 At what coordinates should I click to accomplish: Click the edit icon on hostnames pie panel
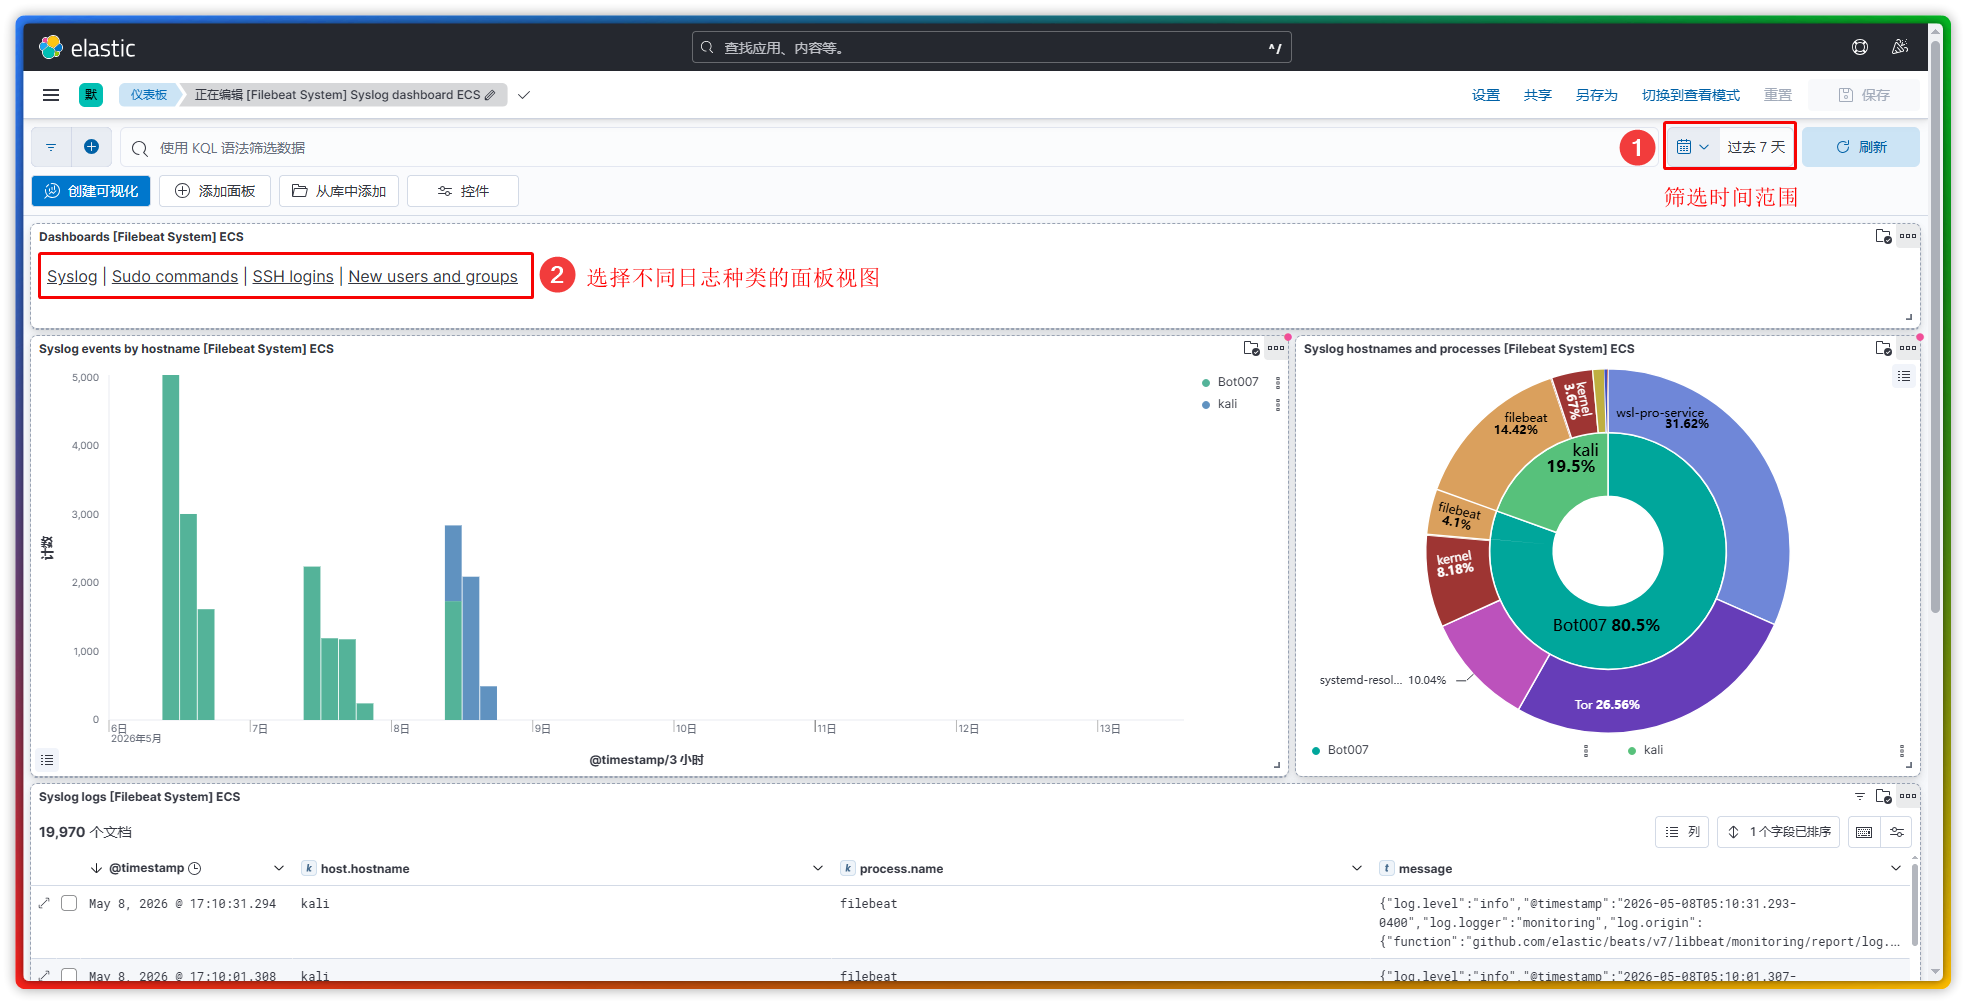[x=1884, y=349]
